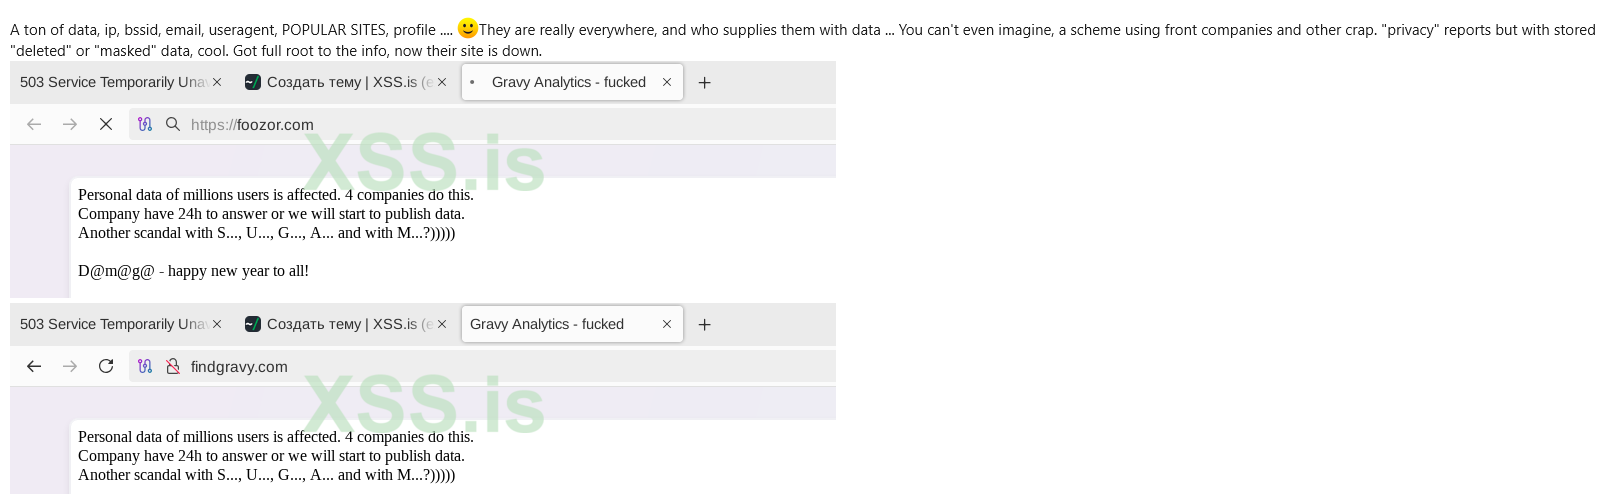Viewport: 1600px width, 494px height.
Task: Close the bottom 503 Service tab
Action: (x=217, y=324)
